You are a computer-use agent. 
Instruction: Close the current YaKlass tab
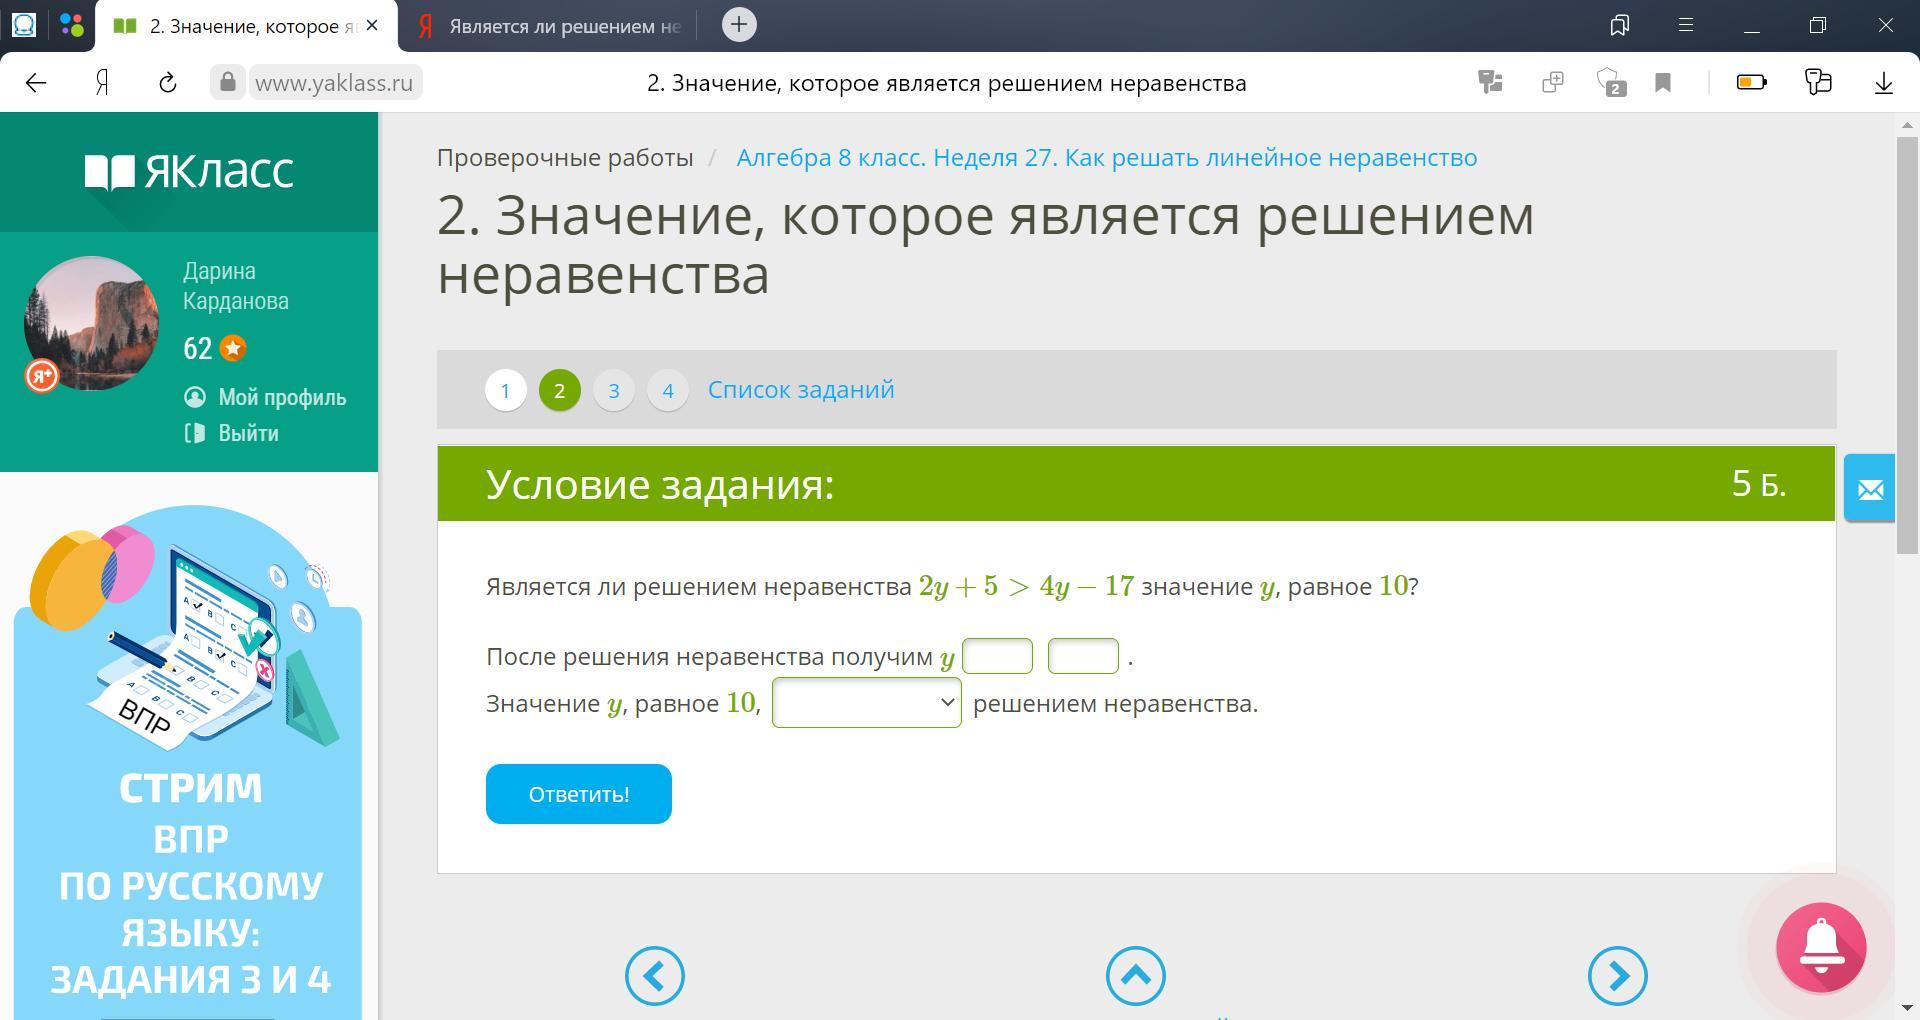372,26
